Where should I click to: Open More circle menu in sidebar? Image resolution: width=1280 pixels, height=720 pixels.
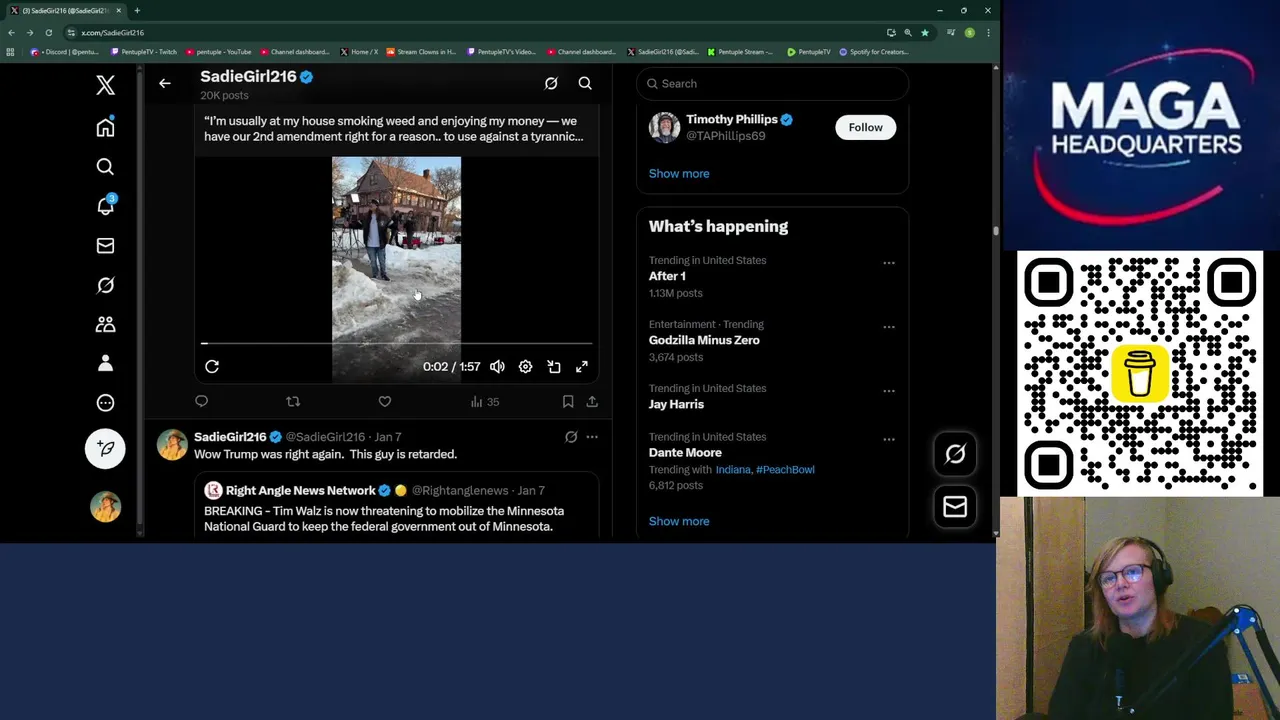click(105, 403)
